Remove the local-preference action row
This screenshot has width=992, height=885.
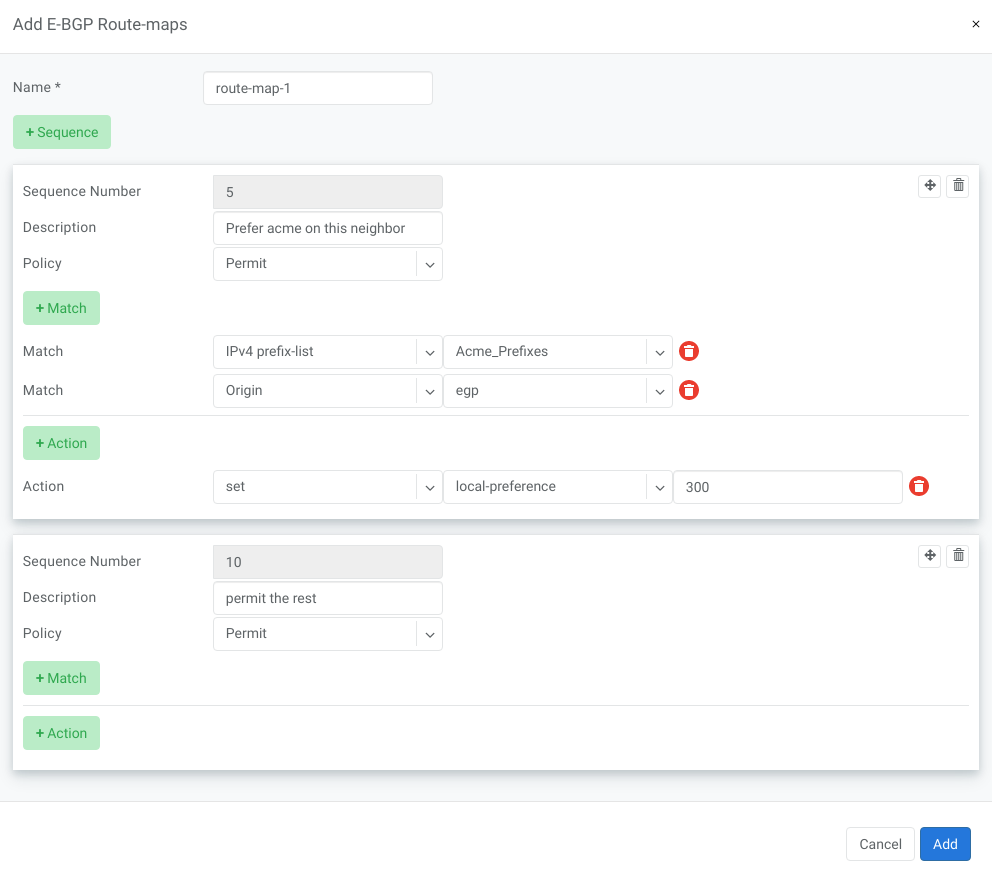(919, 486)
